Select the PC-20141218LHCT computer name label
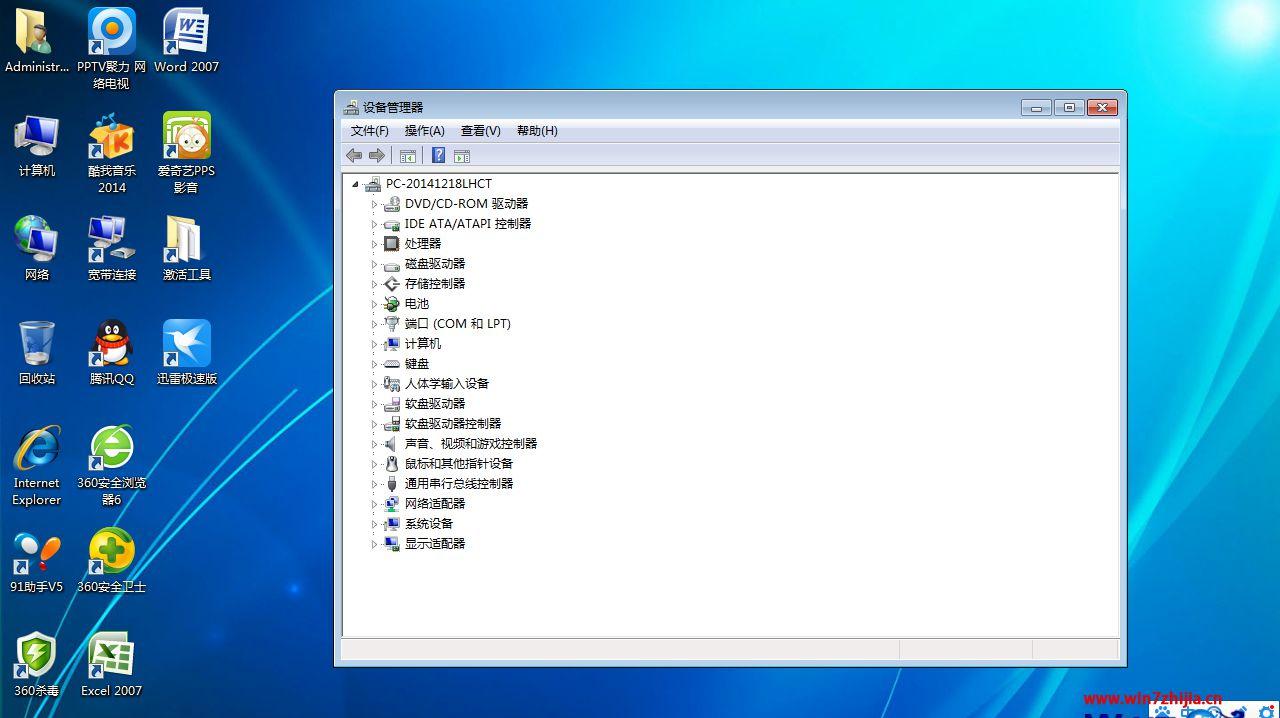 click(439, 184)
